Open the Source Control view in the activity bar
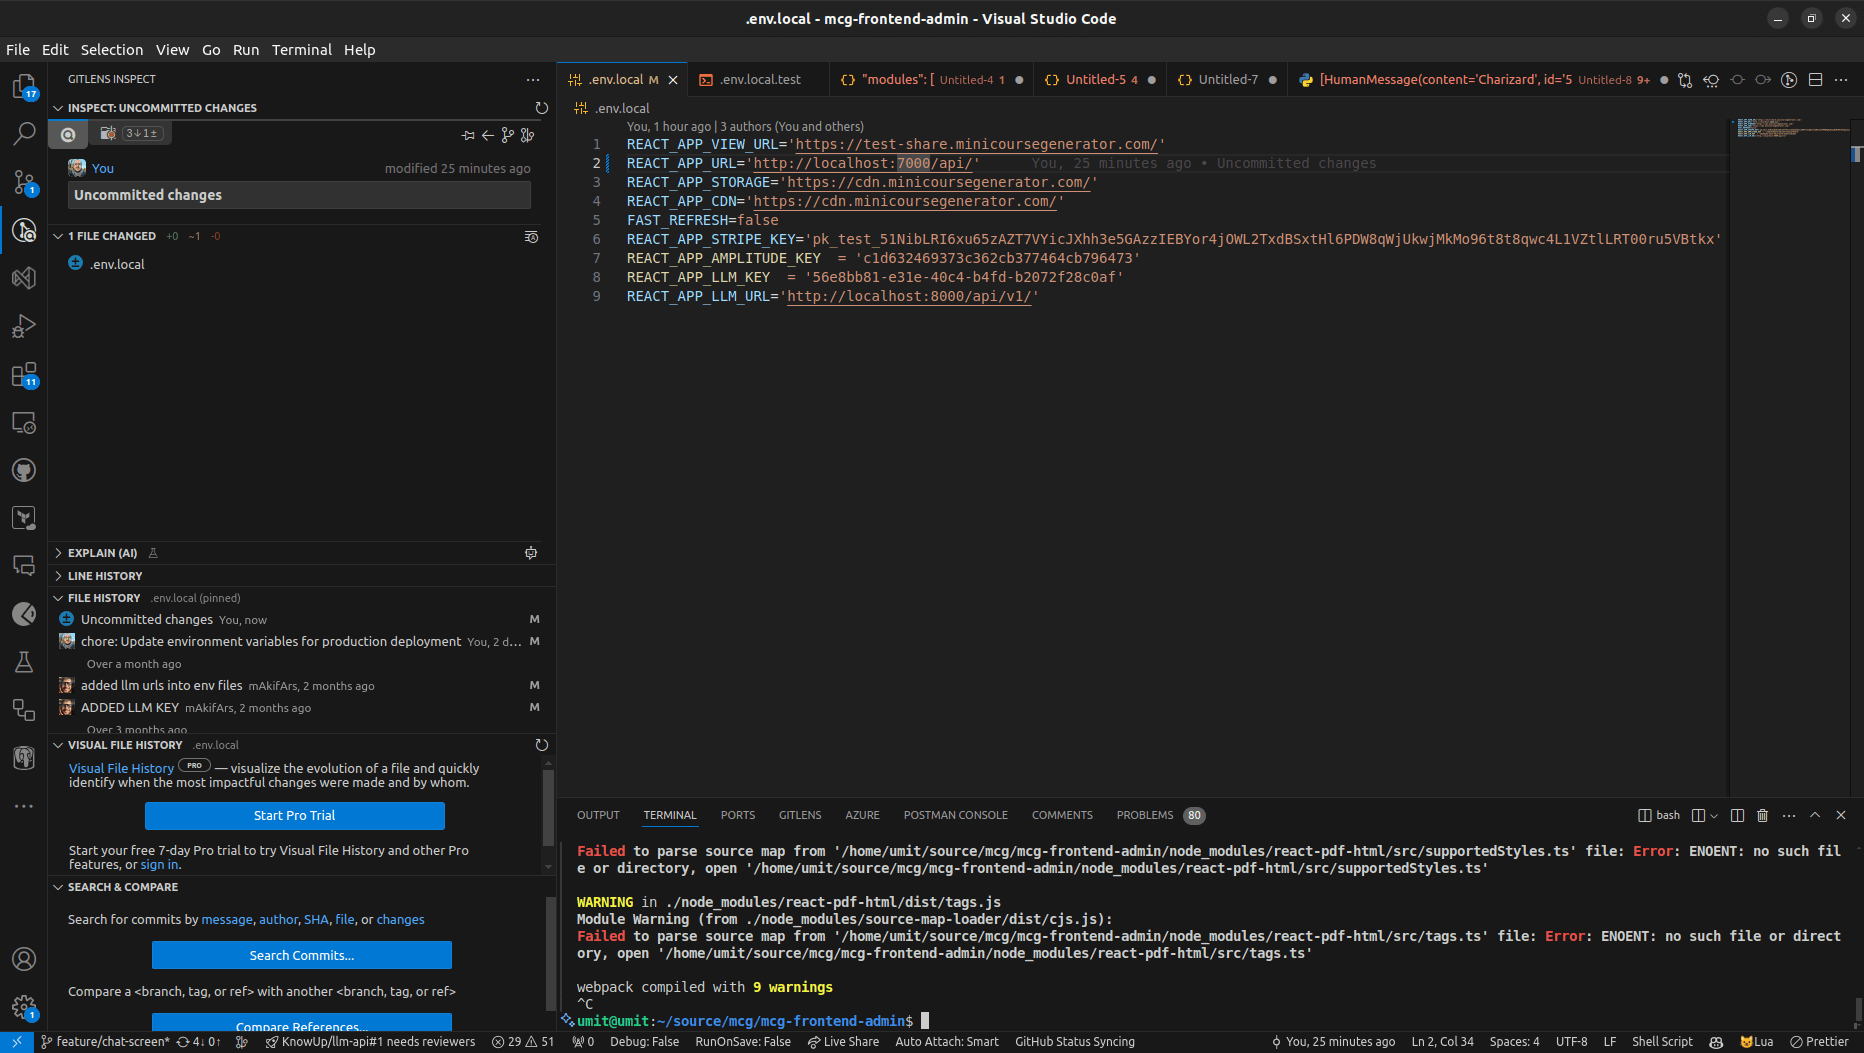The image size is (1864, 1053). pos(24,182)
